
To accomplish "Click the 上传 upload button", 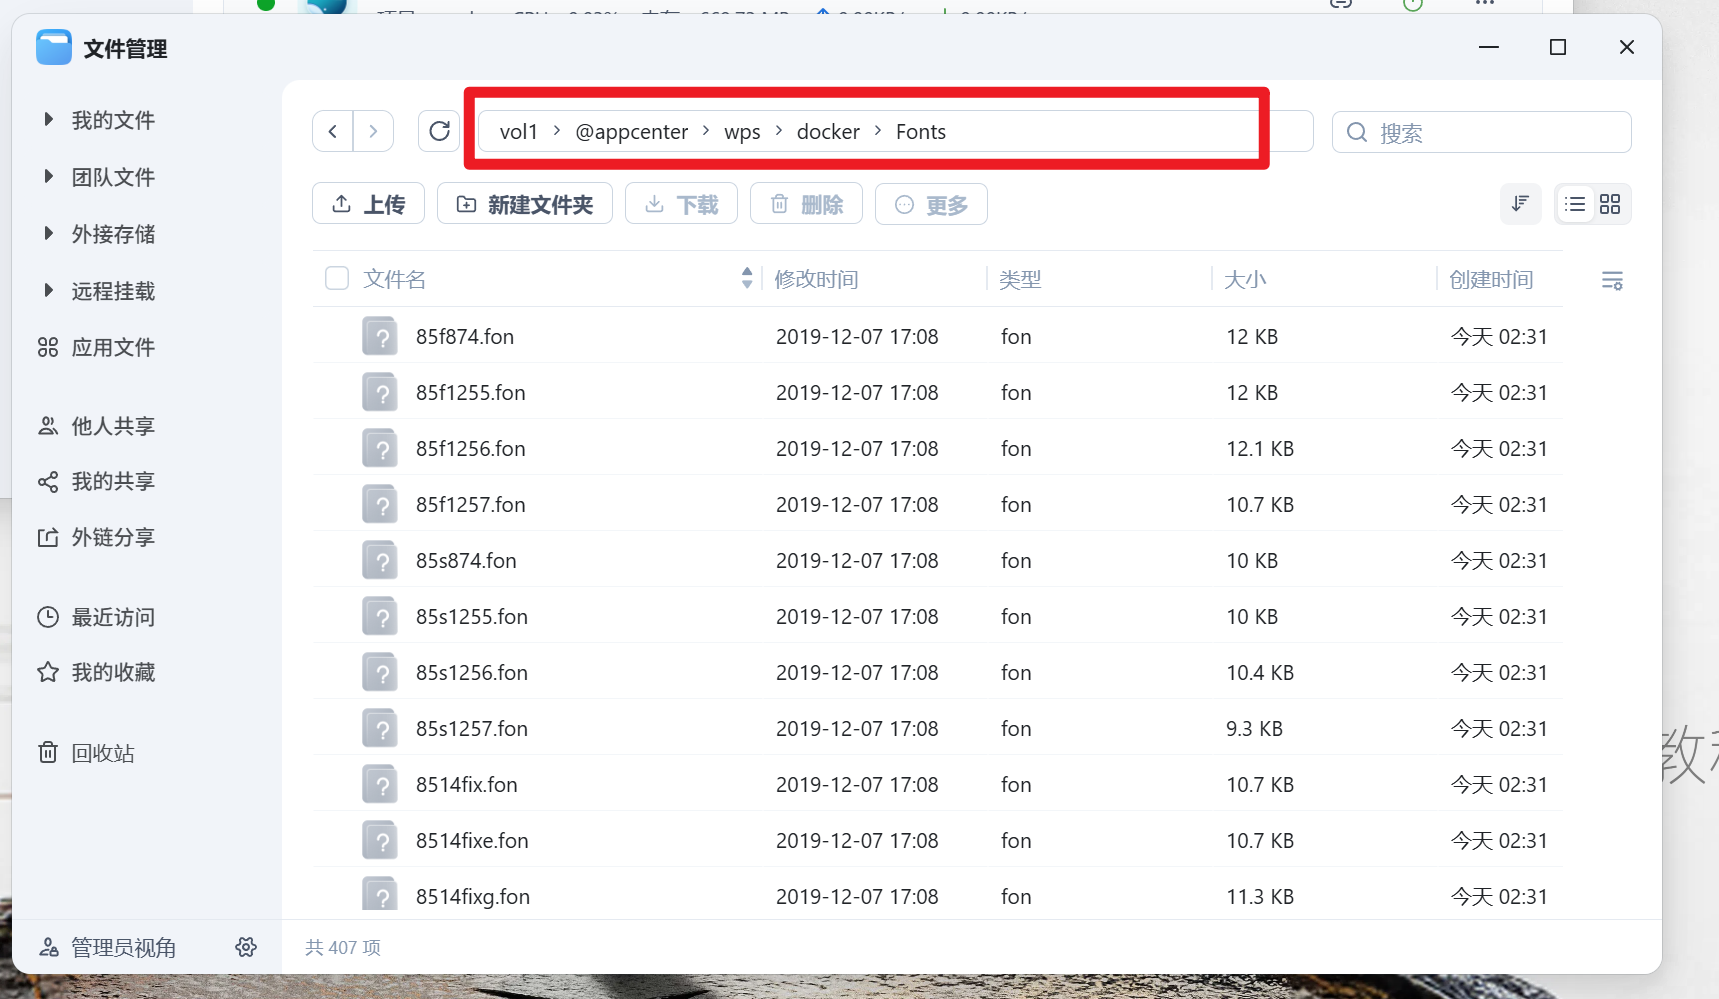I will click(x=369, y=204).
